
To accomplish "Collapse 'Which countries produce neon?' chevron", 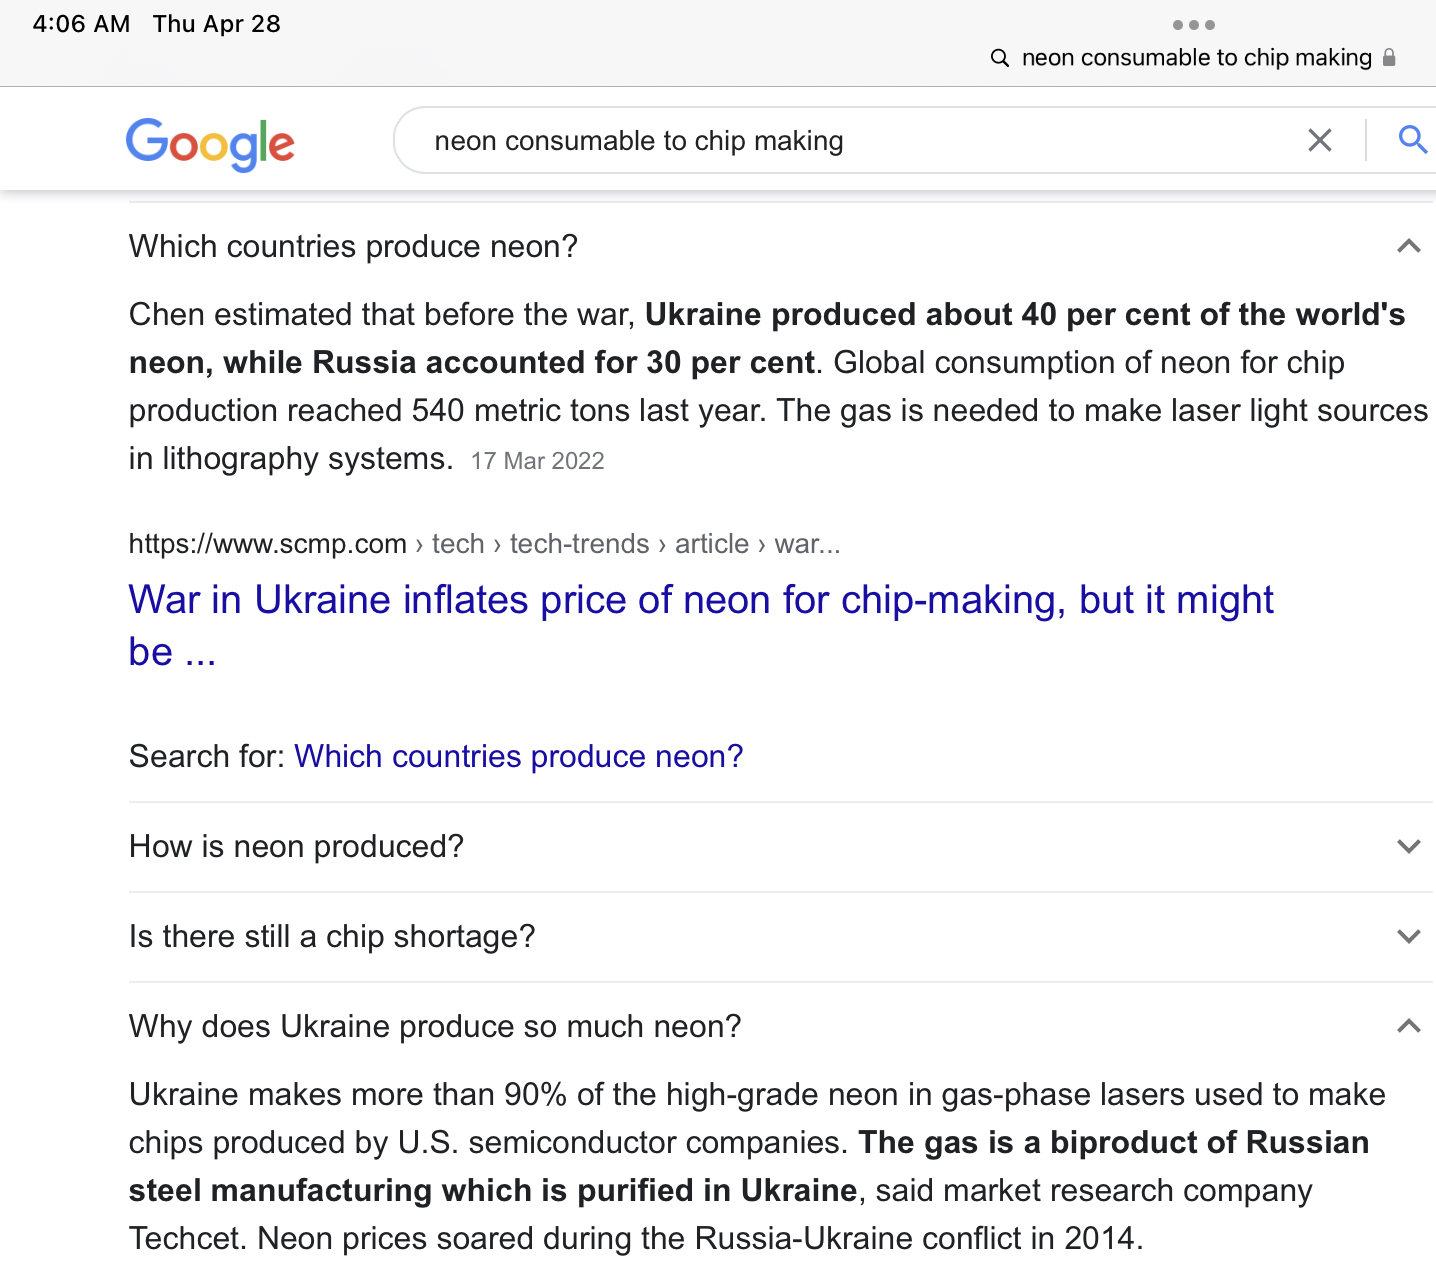I will [x=1408, y=246].
